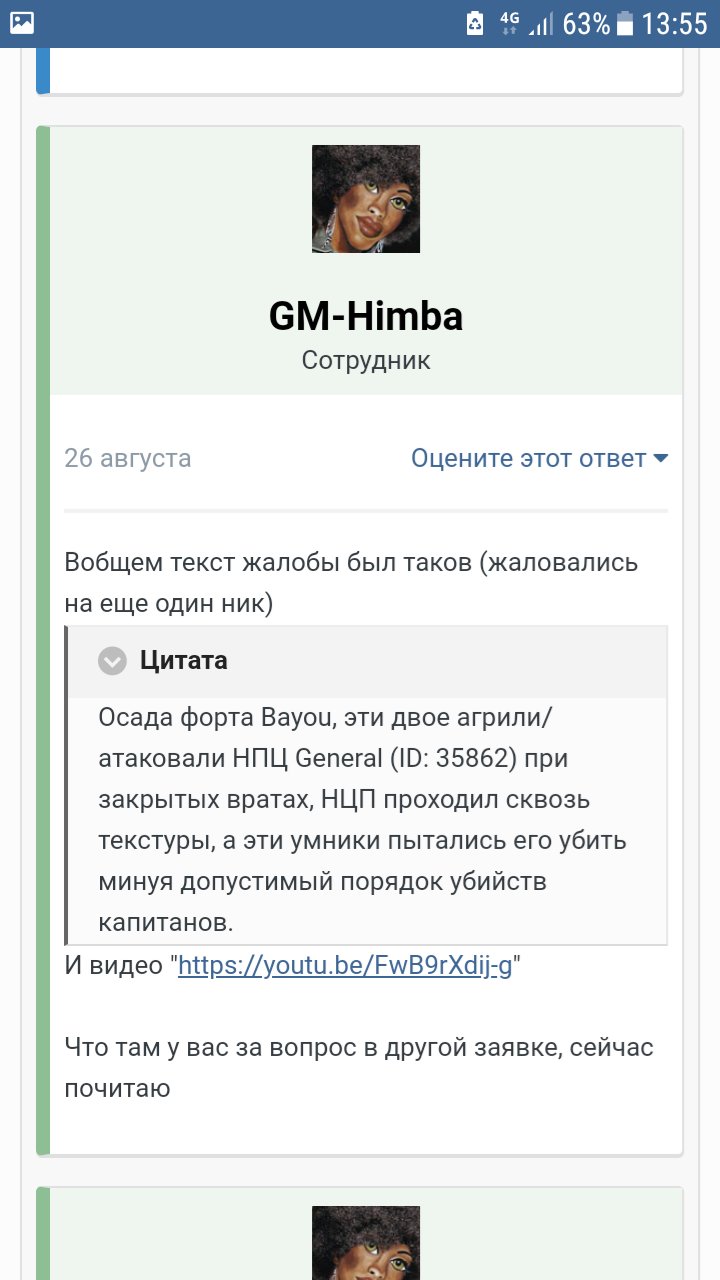Open the GM-Himba username profile
The height and width of the screenshot is (1280, 720).
366,317
